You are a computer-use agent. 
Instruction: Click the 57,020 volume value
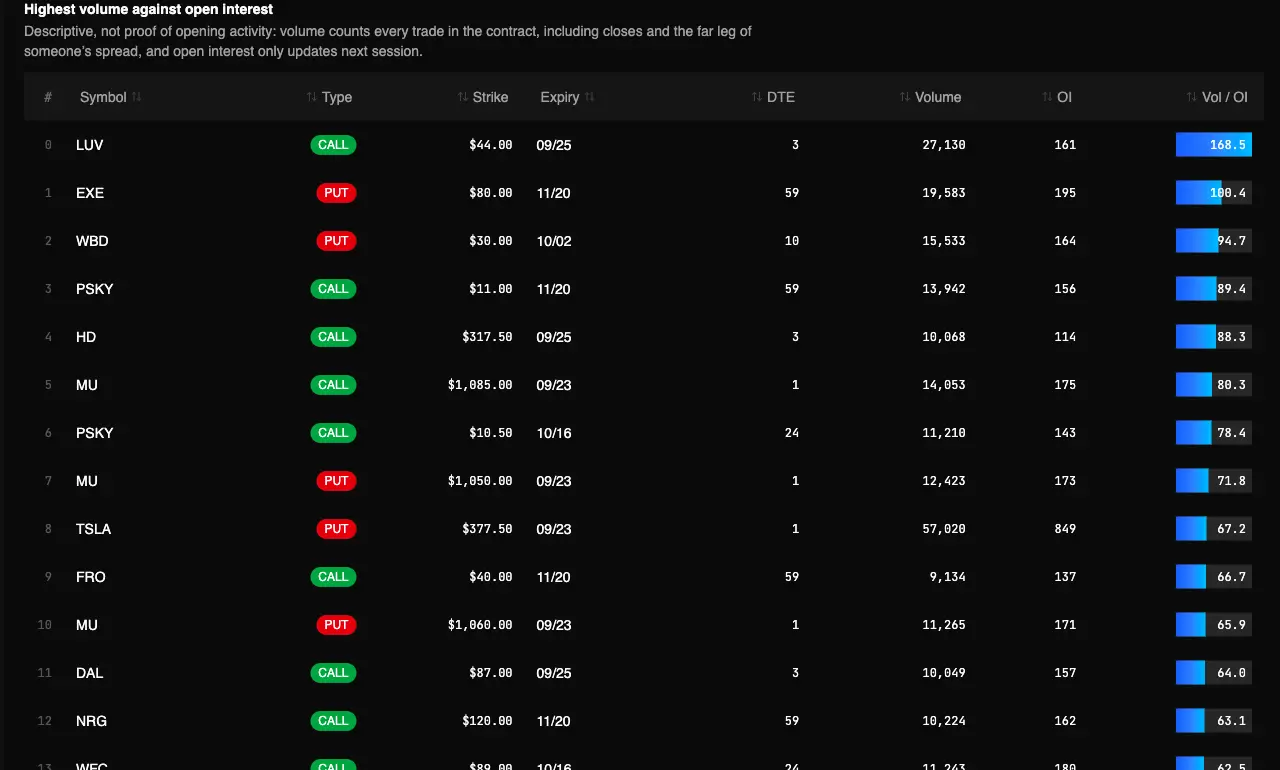click(944, 529)
